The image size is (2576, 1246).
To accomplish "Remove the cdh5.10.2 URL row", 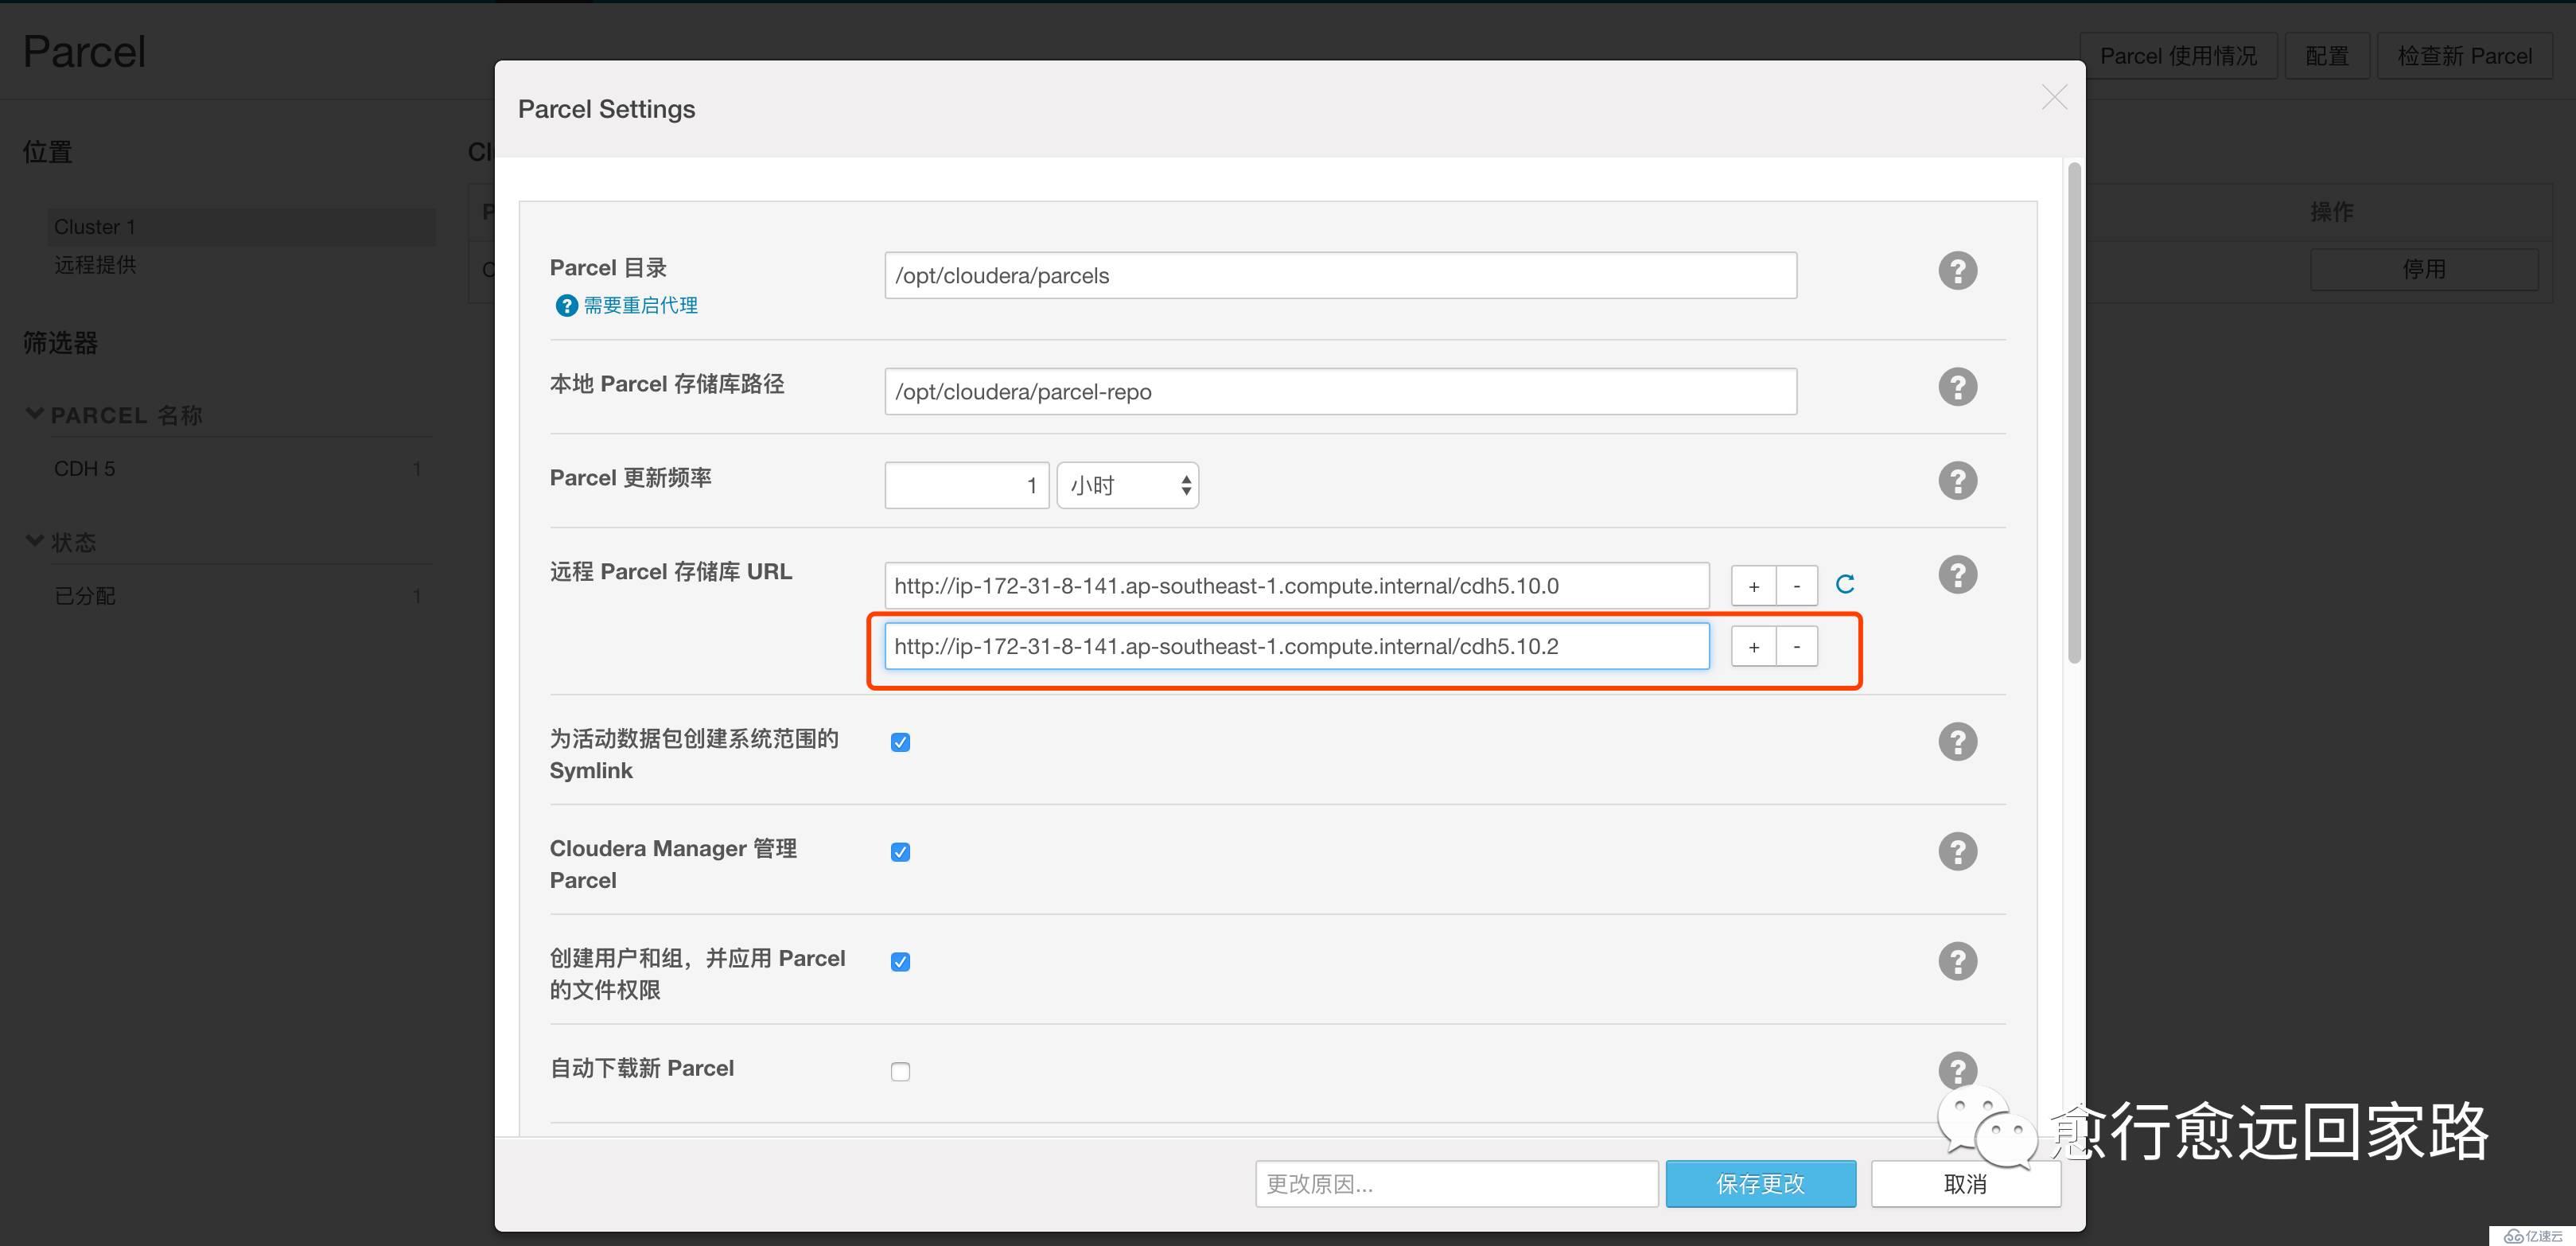I will pos(1796,647).
